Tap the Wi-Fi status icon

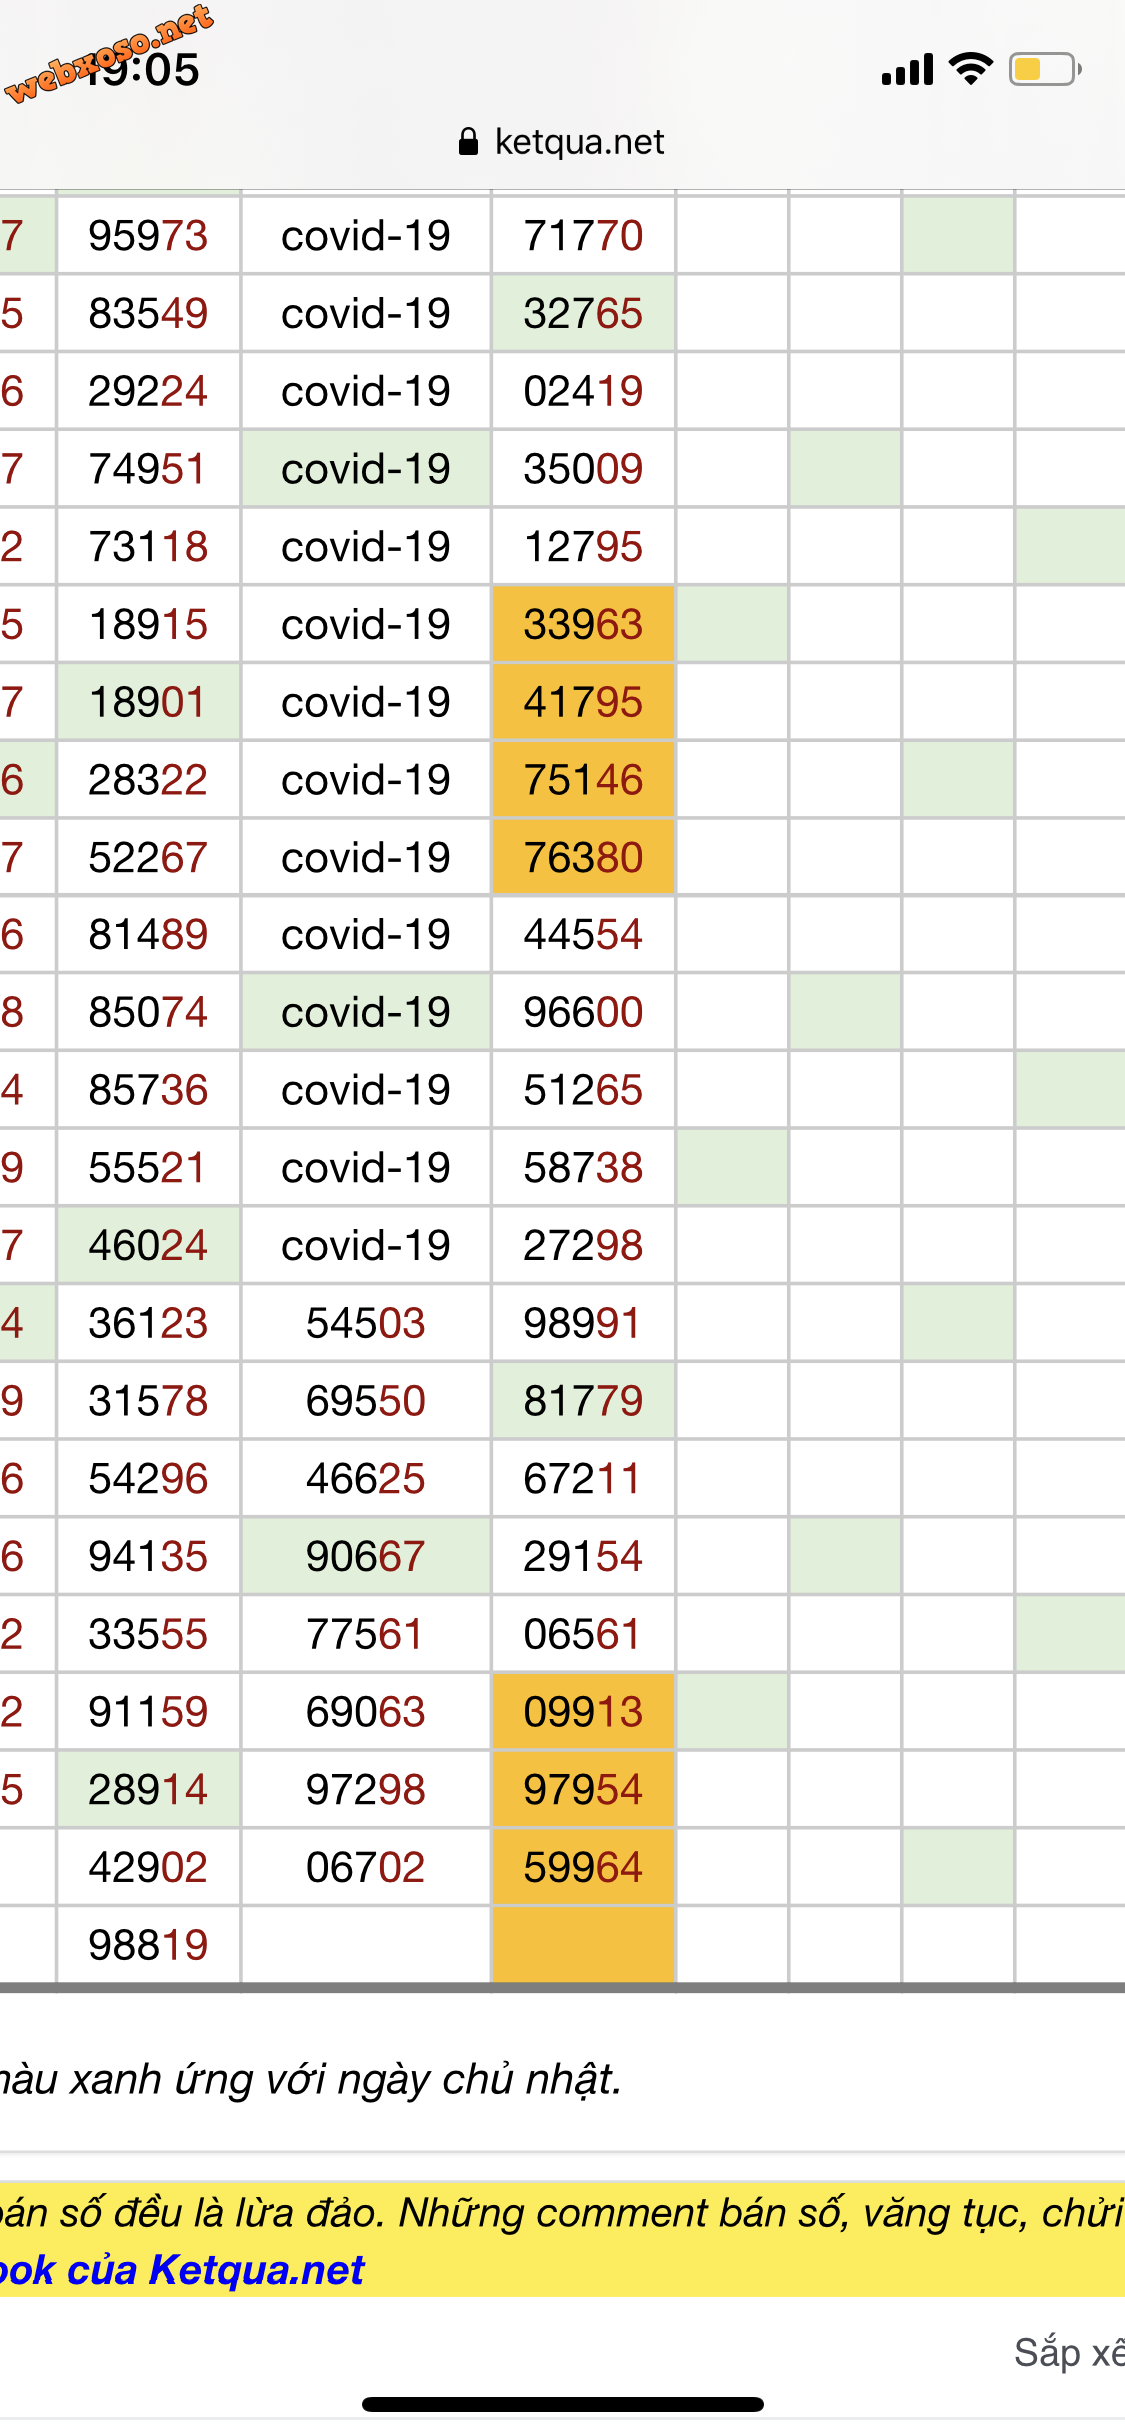coord(970,69)
